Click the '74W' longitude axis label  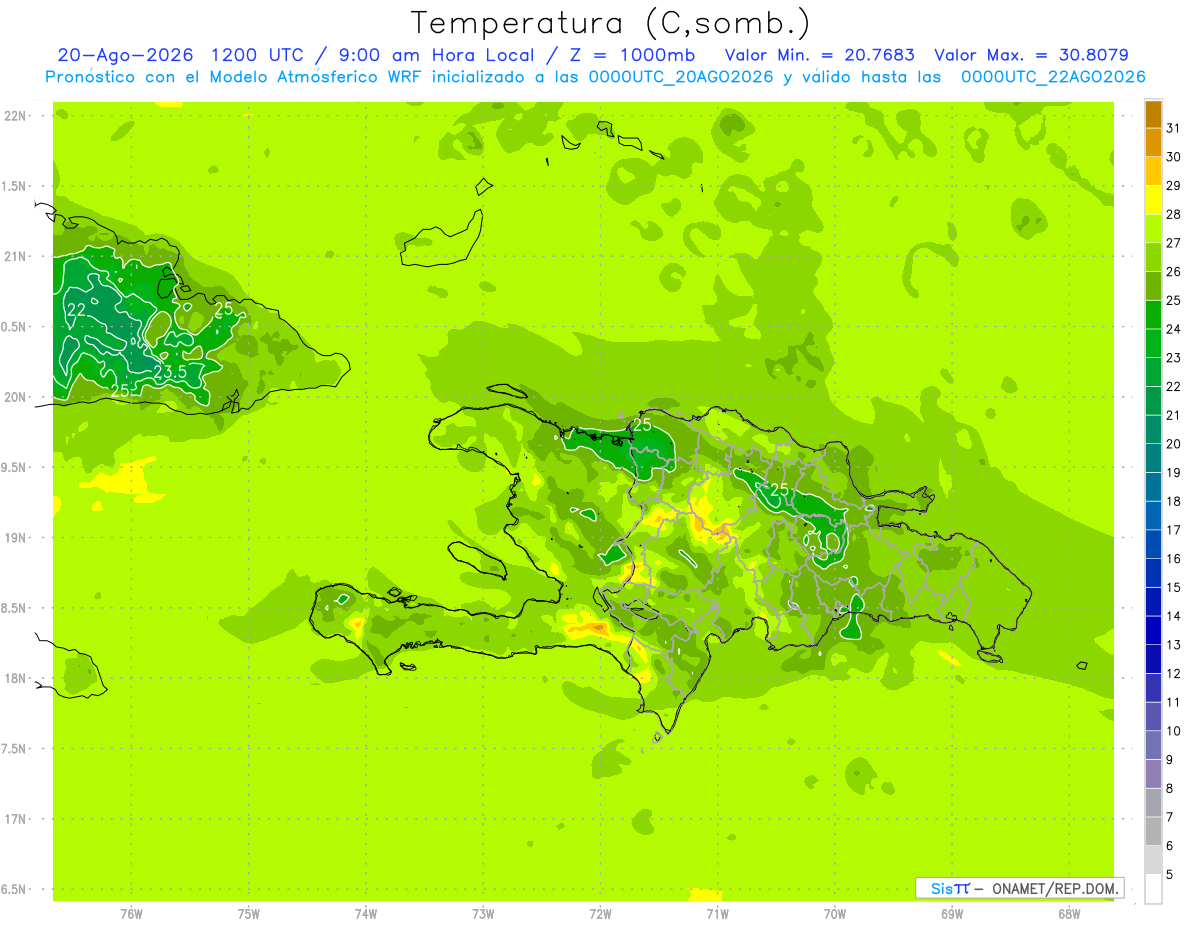[366, 913]
